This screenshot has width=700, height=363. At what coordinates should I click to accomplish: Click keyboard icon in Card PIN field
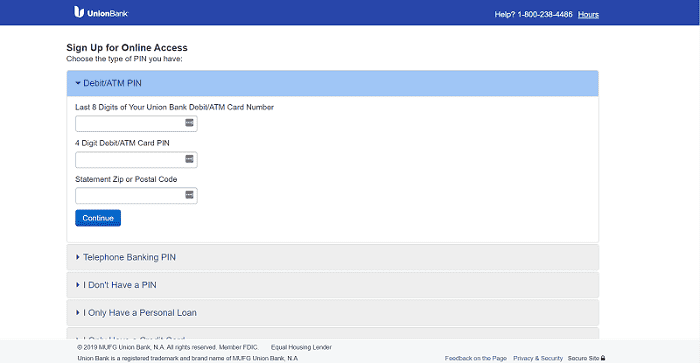(189, 159)
